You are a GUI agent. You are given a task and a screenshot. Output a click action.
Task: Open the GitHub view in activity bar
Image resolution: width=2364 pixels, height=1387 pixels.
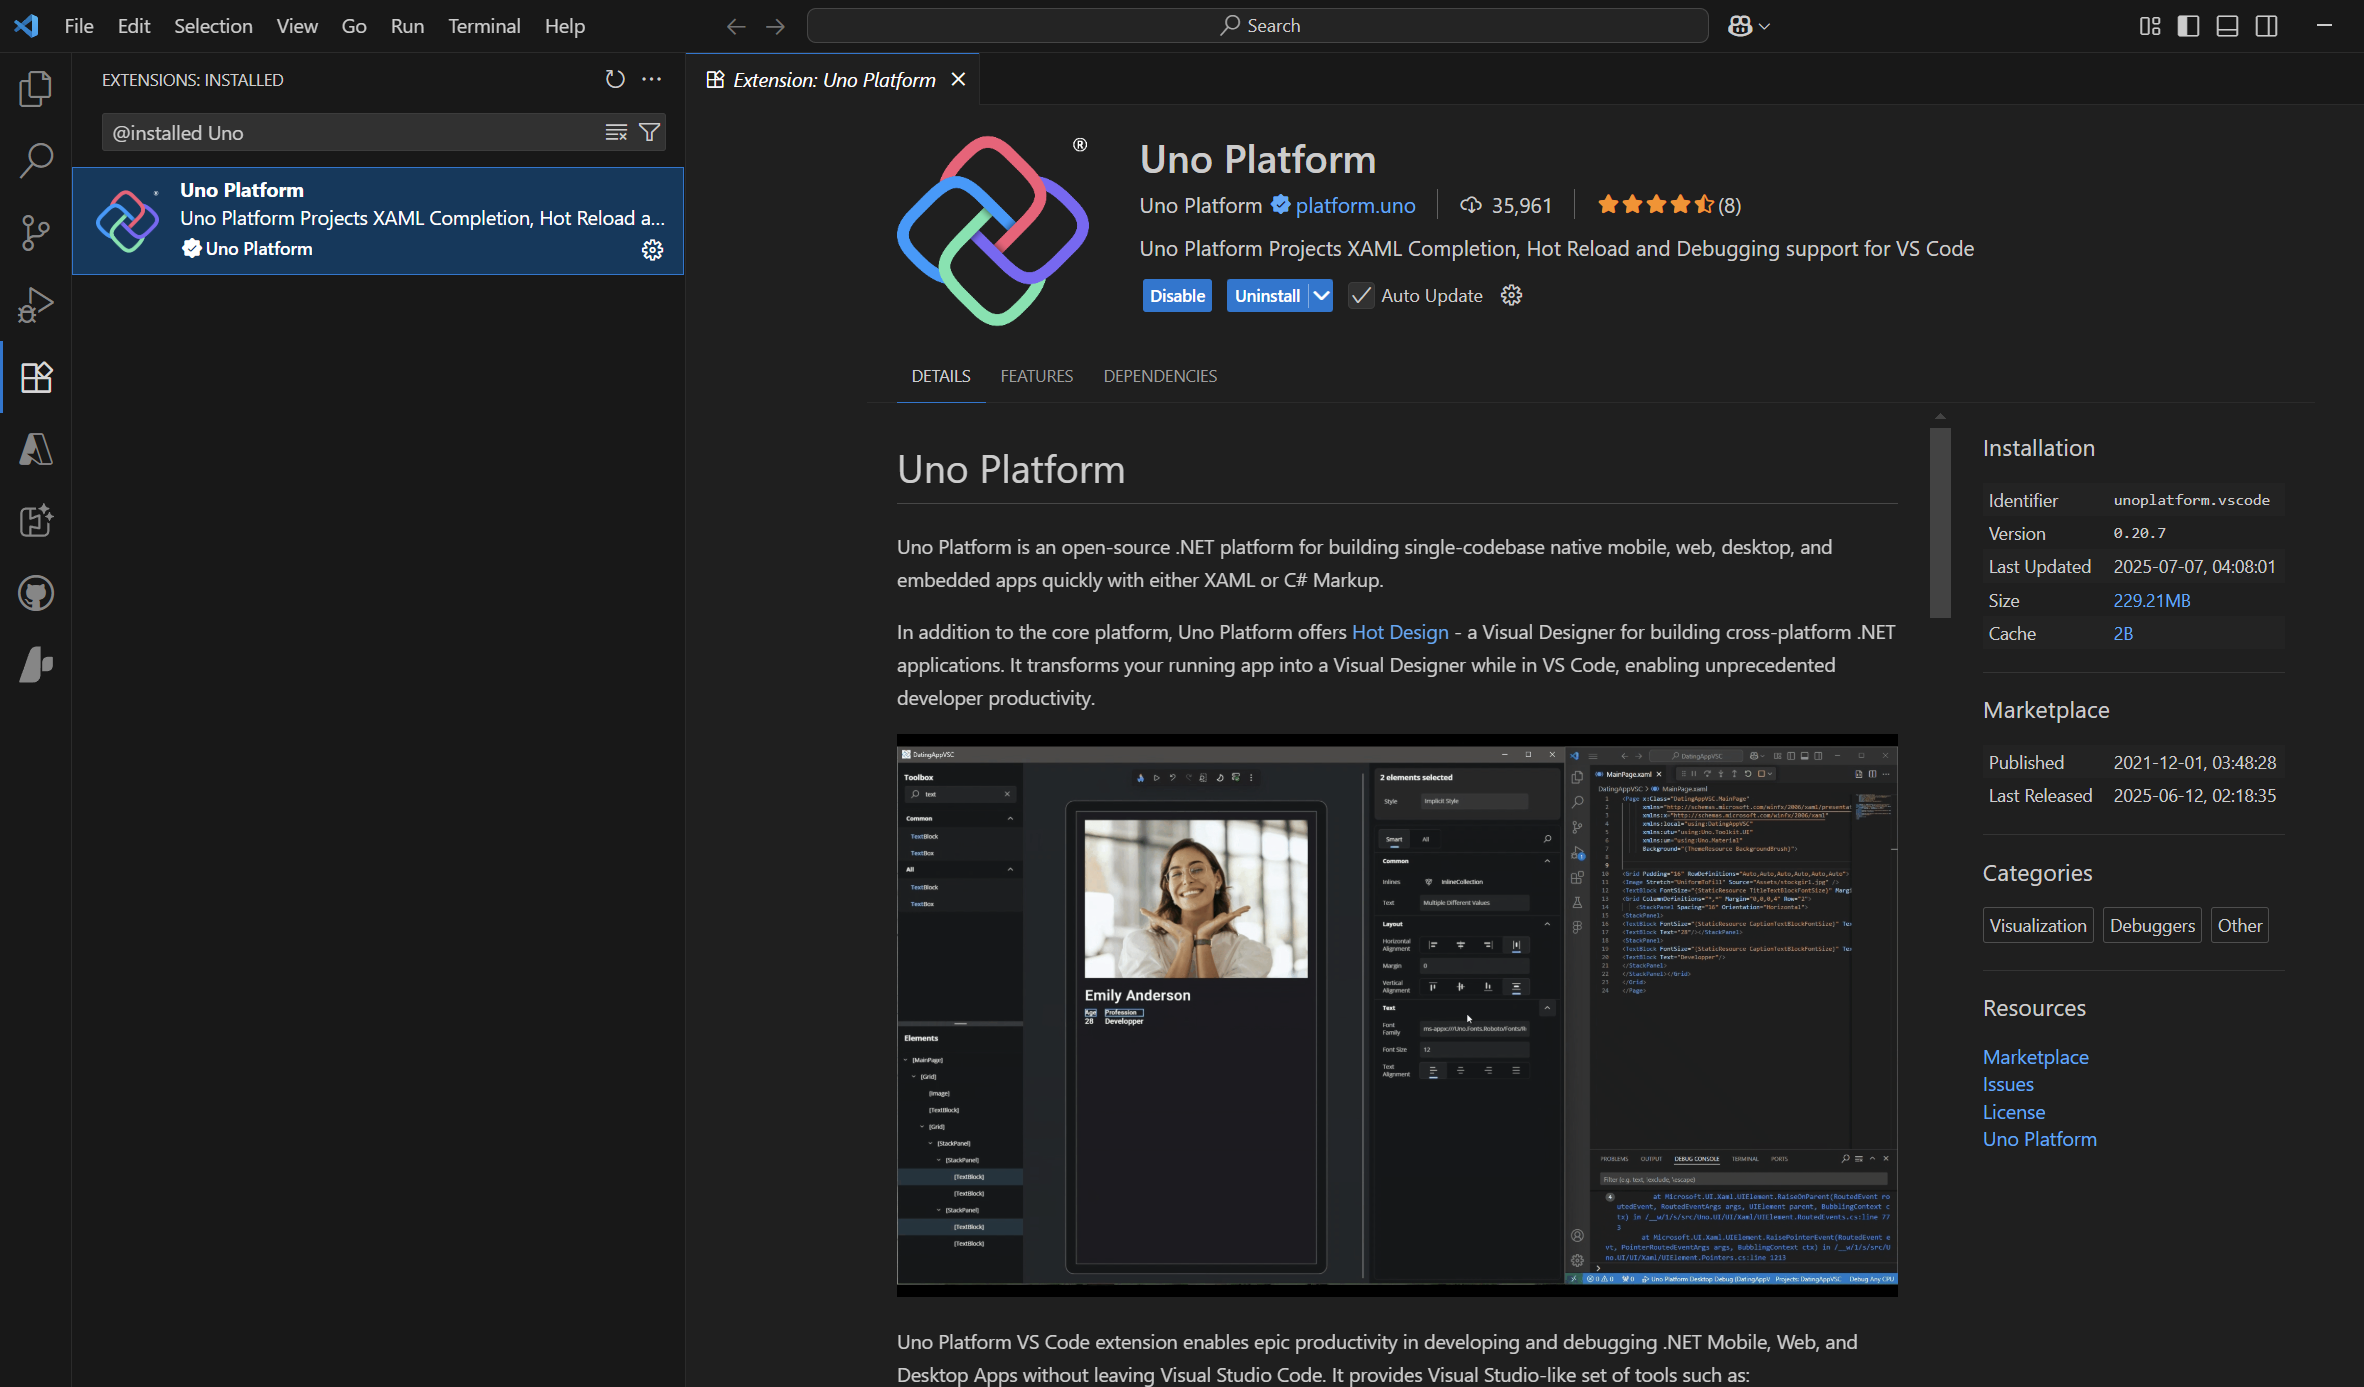[36, 593]
